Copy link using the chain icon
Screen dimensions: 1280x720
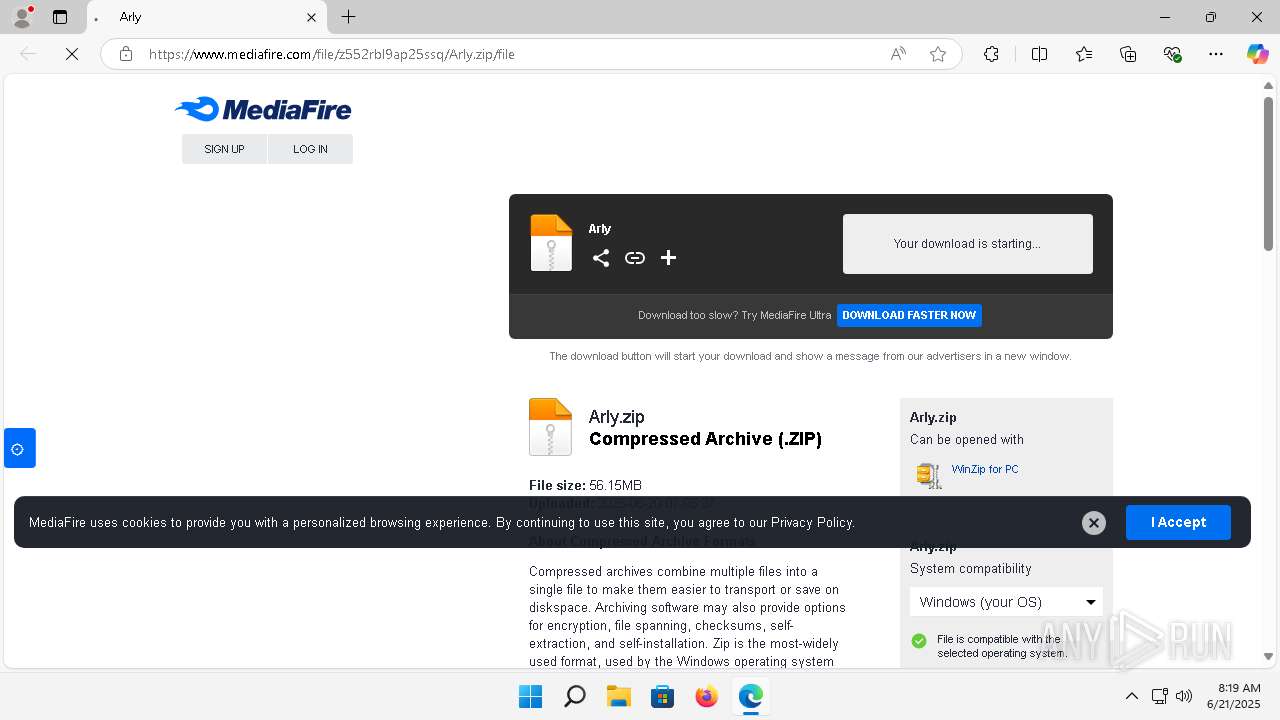coord(635,258)
